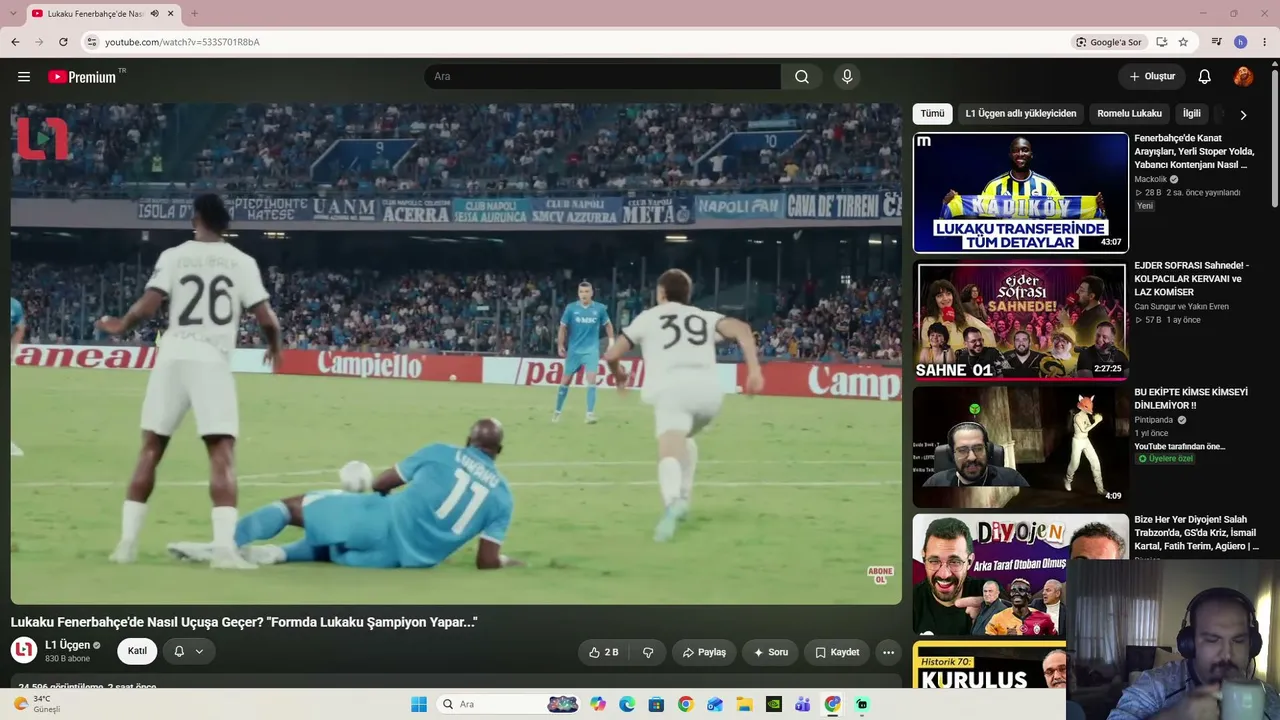
Task: Focus the YouTube search field 'Ara'
Action: 602,77
